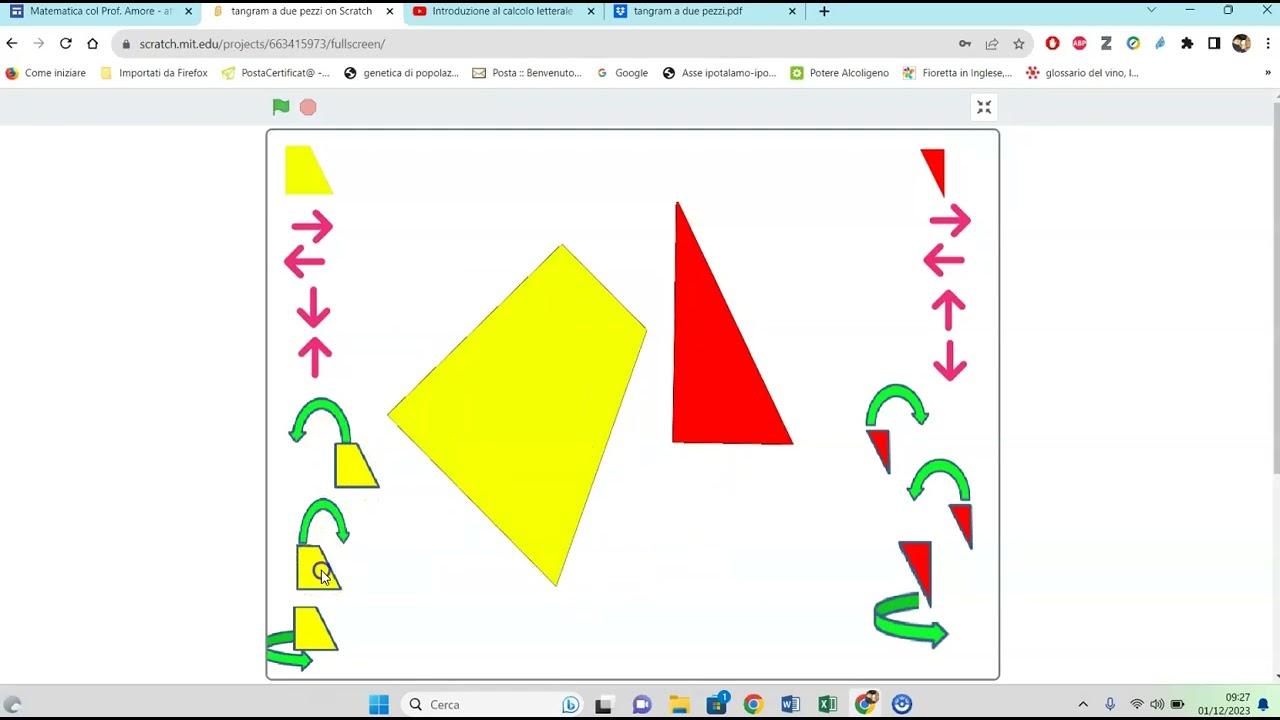Open the PostaCertificat@ bookmark

pyautogui.click(x=276, y=73)
